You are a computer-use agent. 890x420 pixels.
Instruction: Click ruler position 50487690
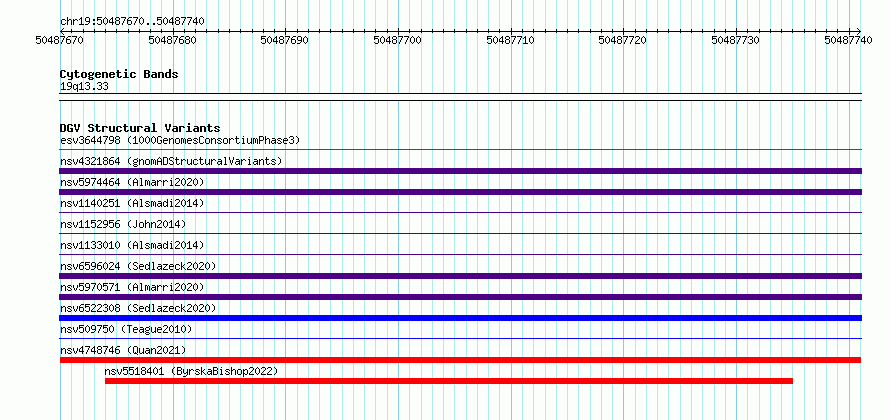coord(285,40)
